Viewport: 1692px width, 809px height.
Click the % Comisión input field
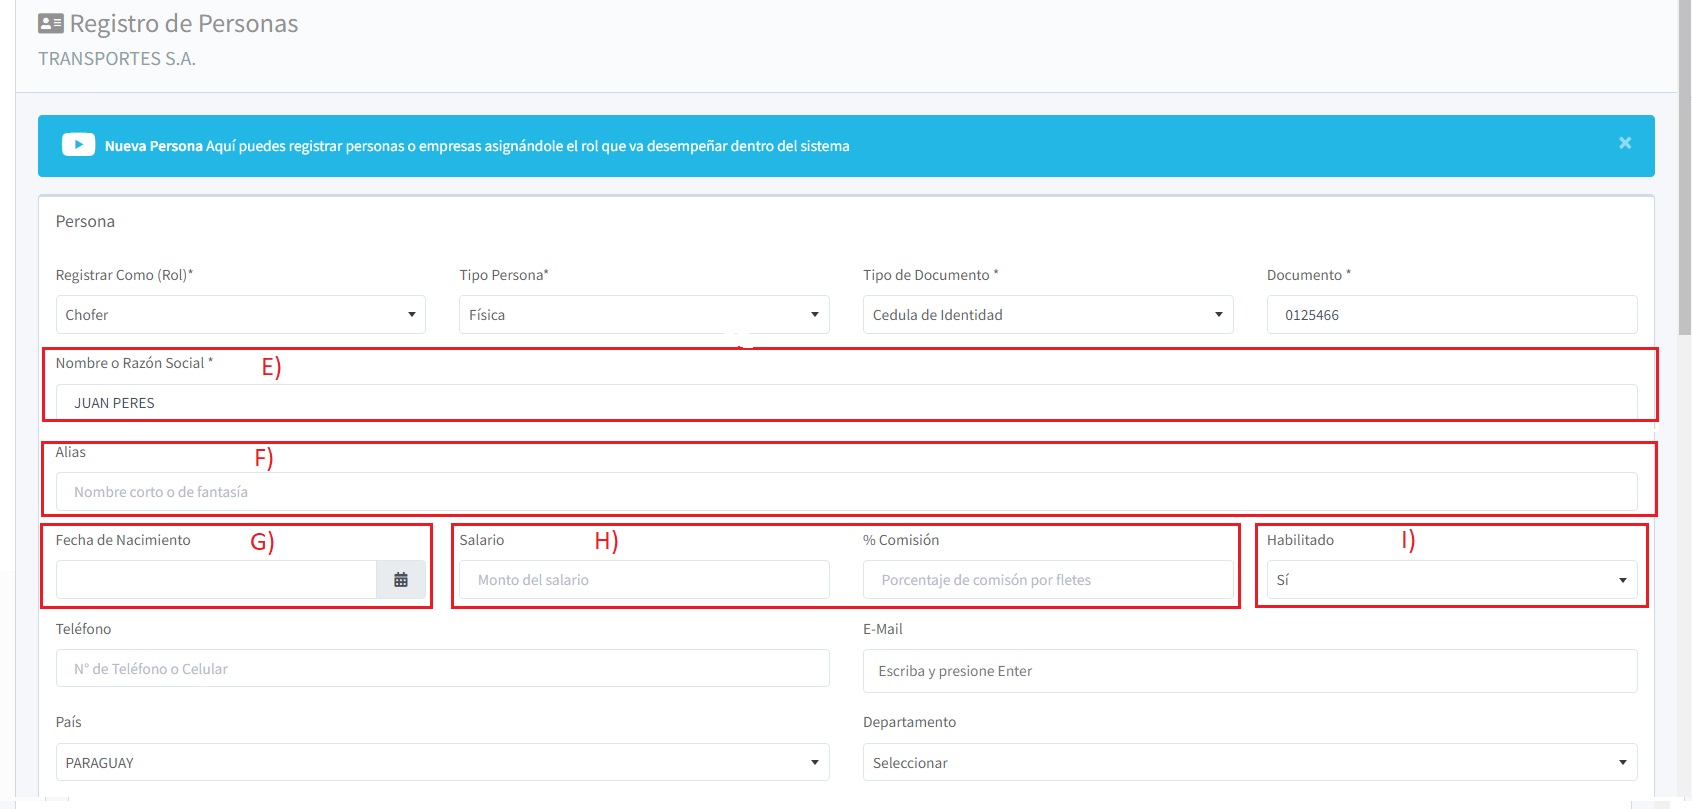1047,580
